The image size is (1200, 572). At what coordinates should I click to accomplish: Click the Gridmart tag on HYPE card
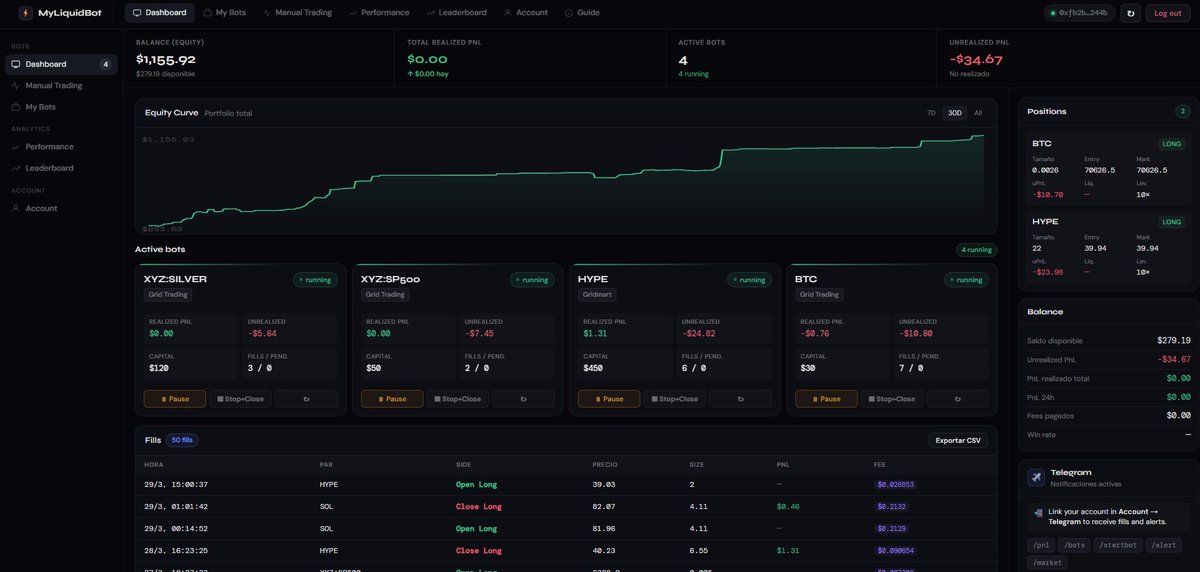coord(597,295)
